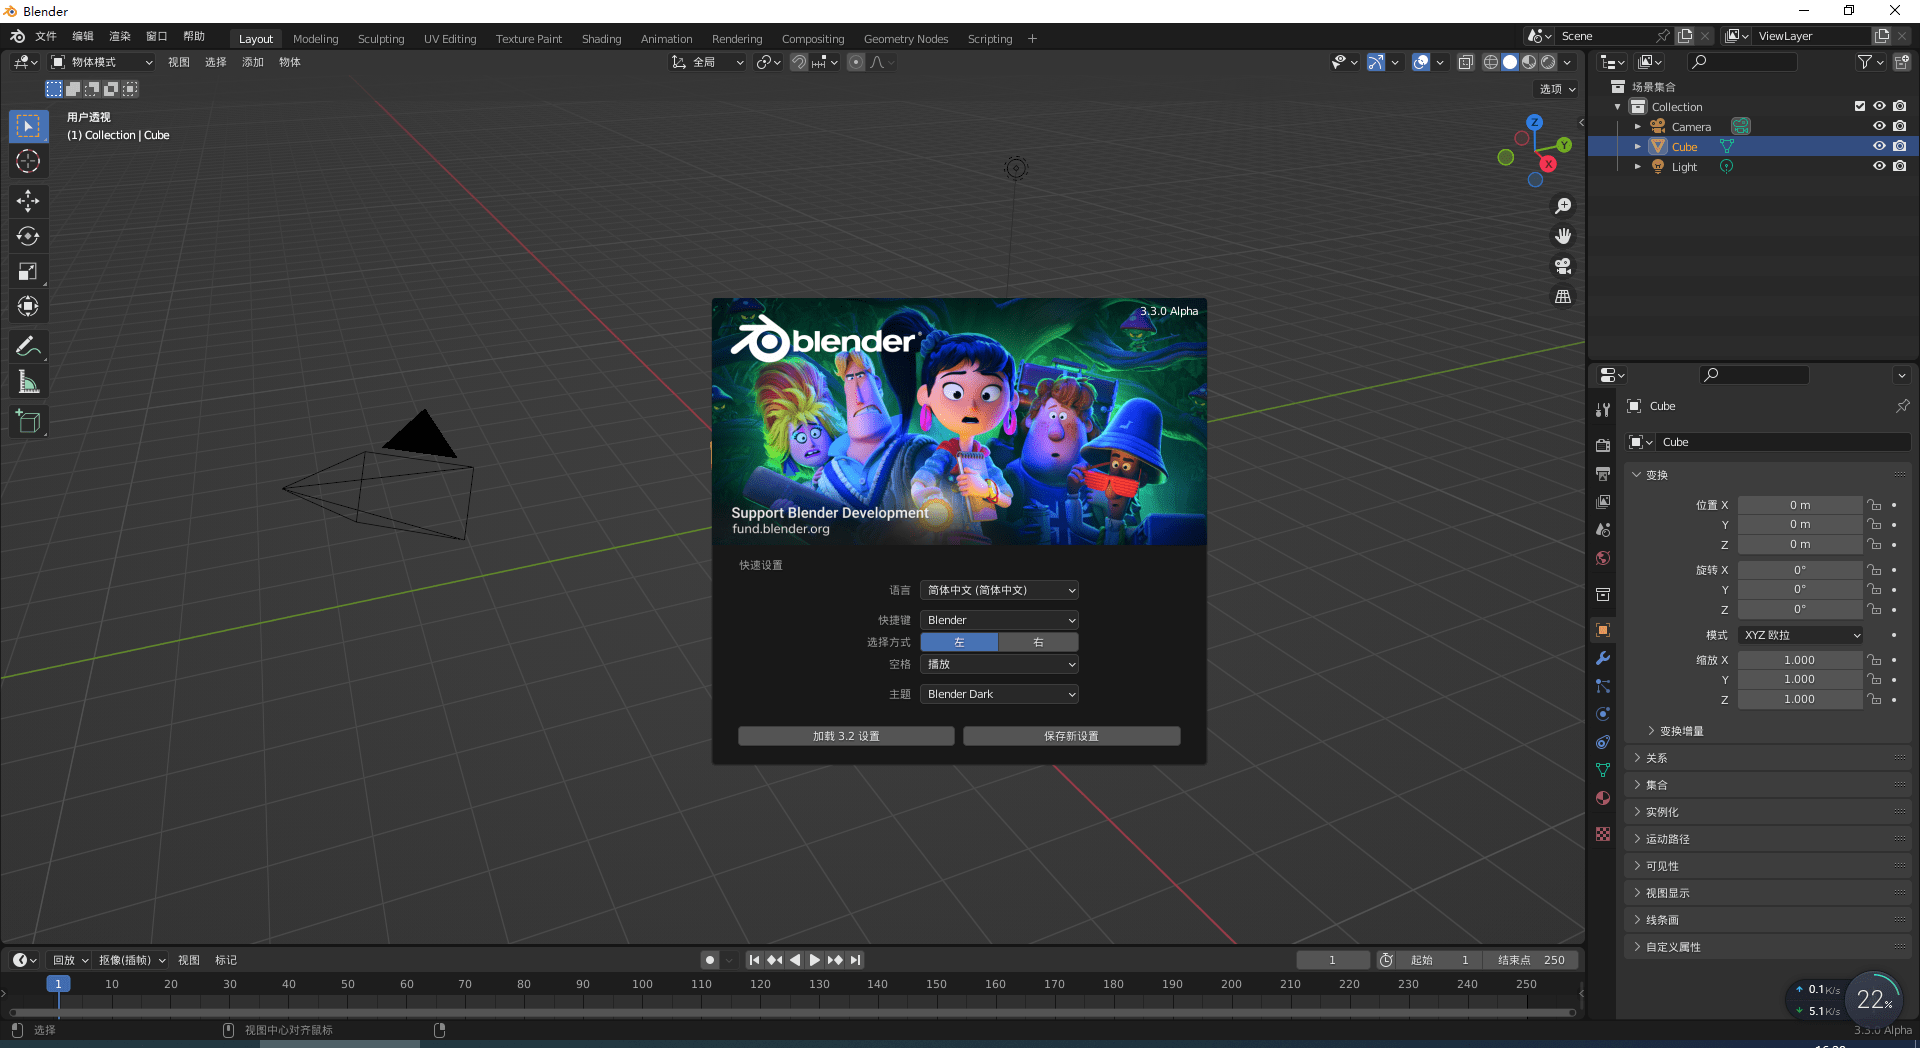Toggle timeline auto keying record button
Image resolution: width=1920 pixels, height=1048 pixels.
tap(710, 960)
